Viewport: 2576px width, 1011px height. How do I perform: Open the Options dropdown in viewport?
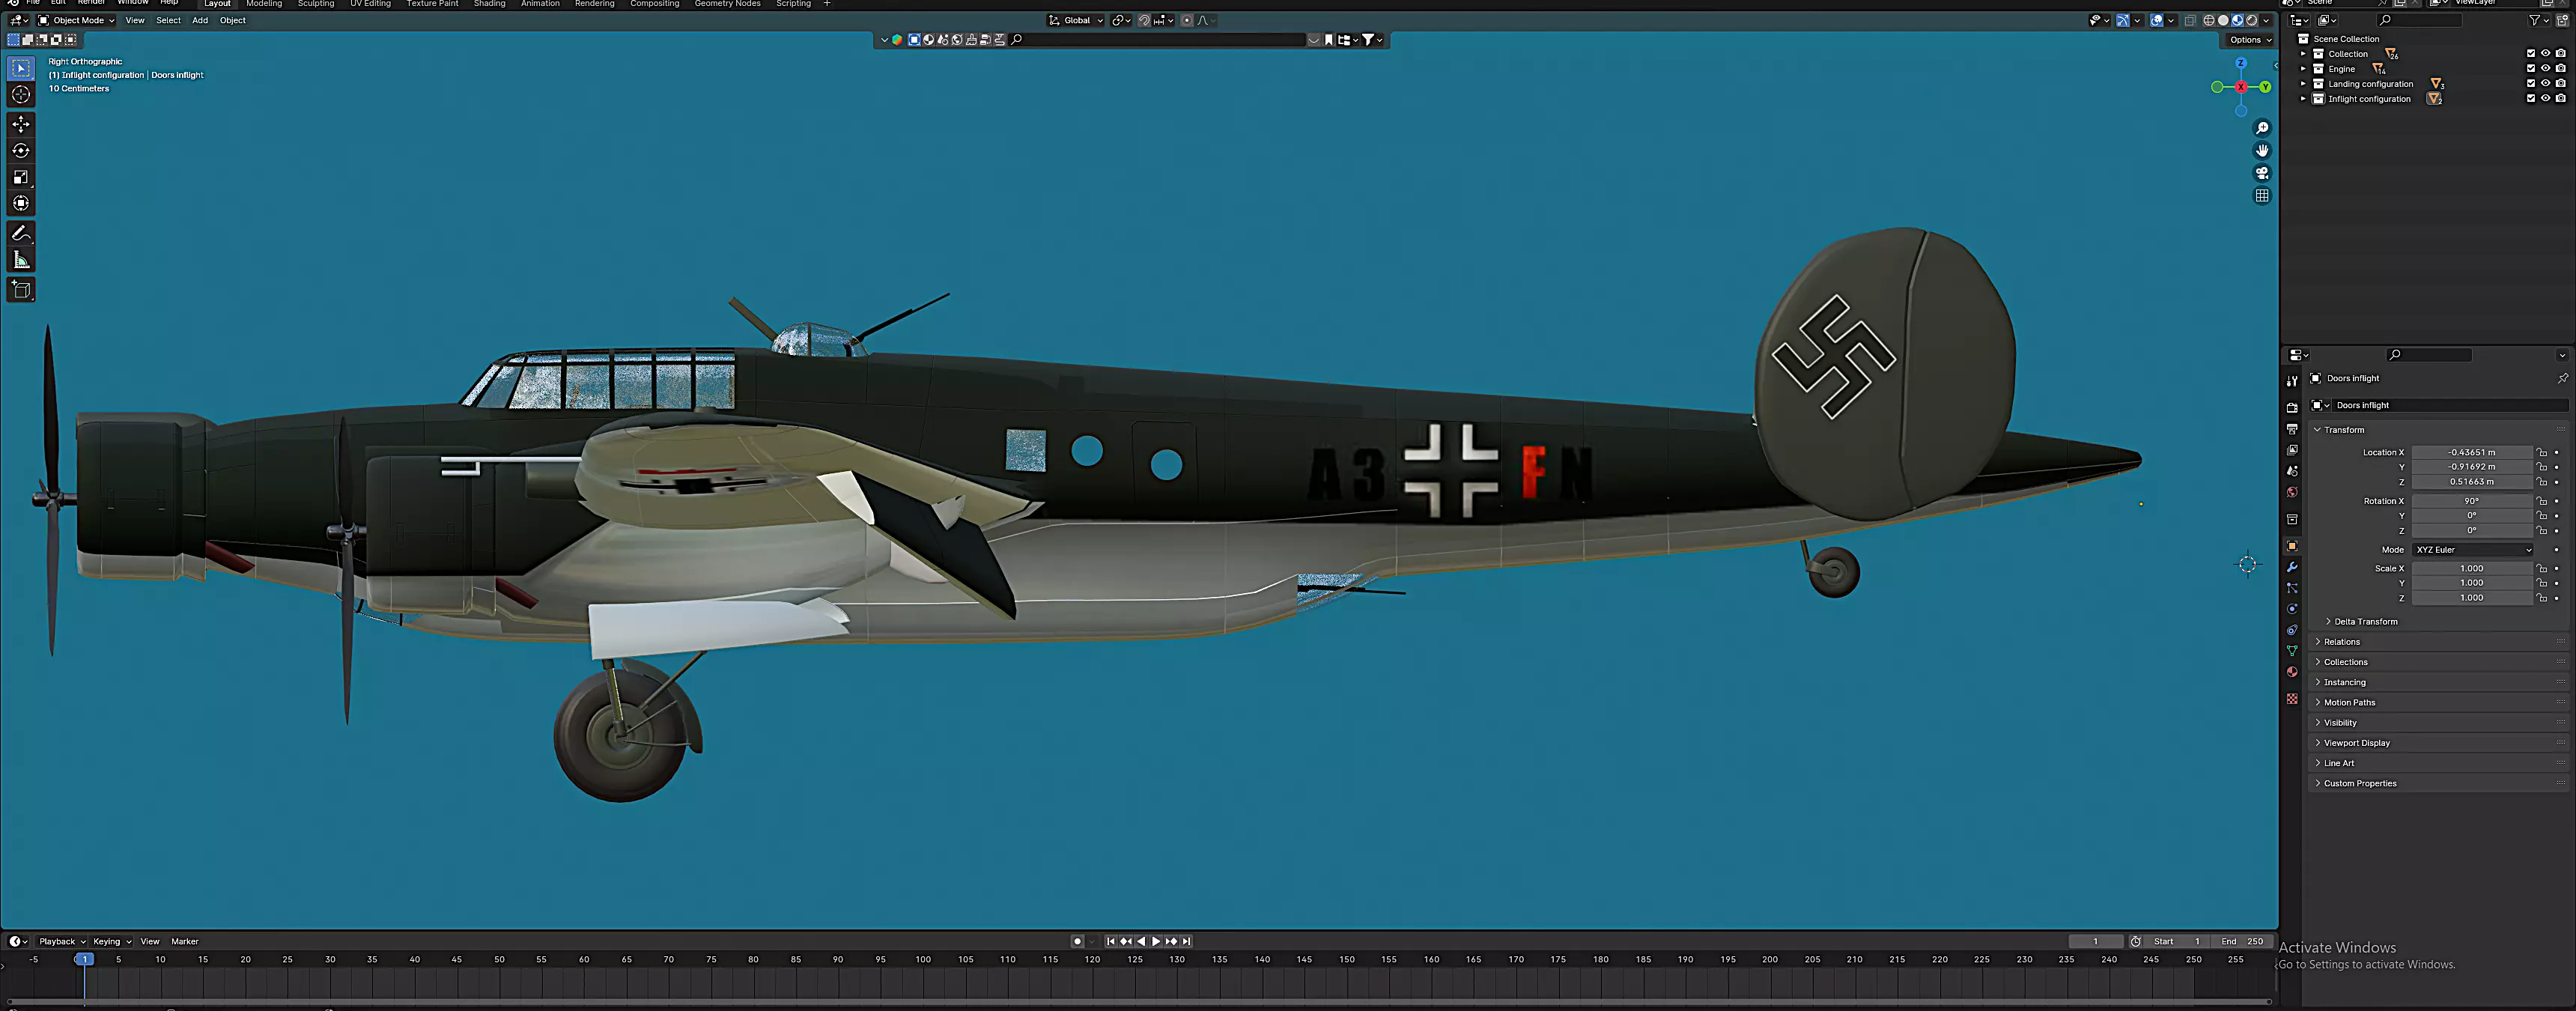[x=2249, y=40]
